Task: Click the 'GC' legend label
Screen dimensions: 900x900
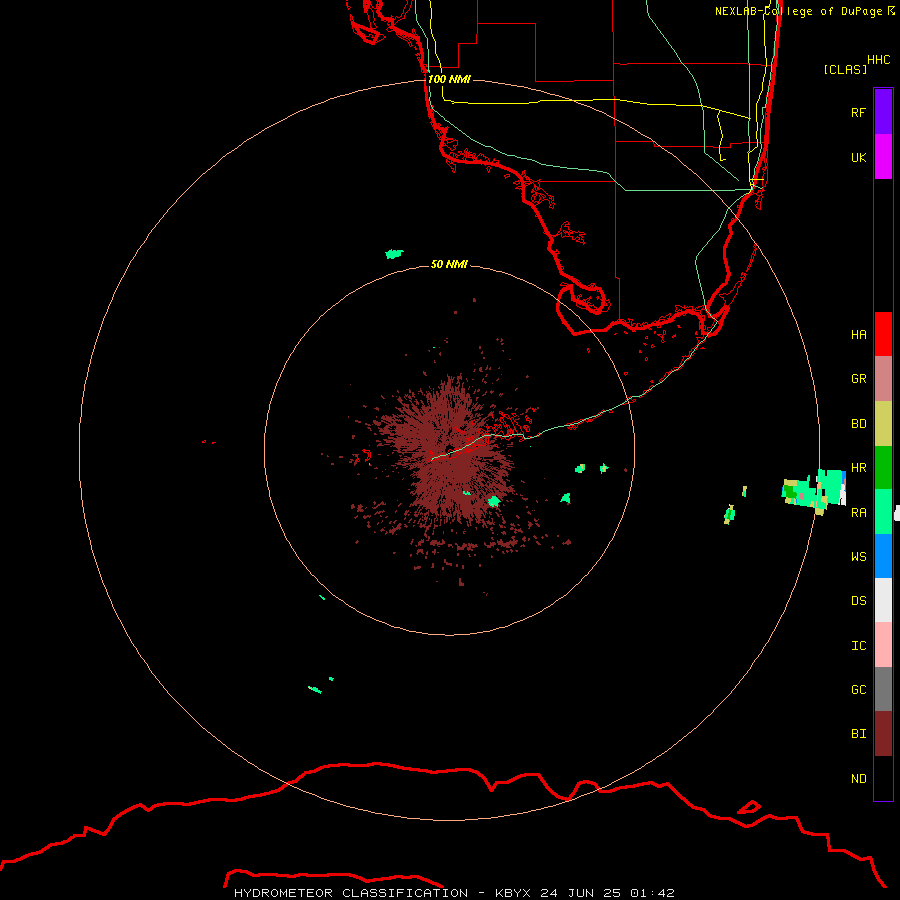Action: pyautogui.click(x=859, y=689)
